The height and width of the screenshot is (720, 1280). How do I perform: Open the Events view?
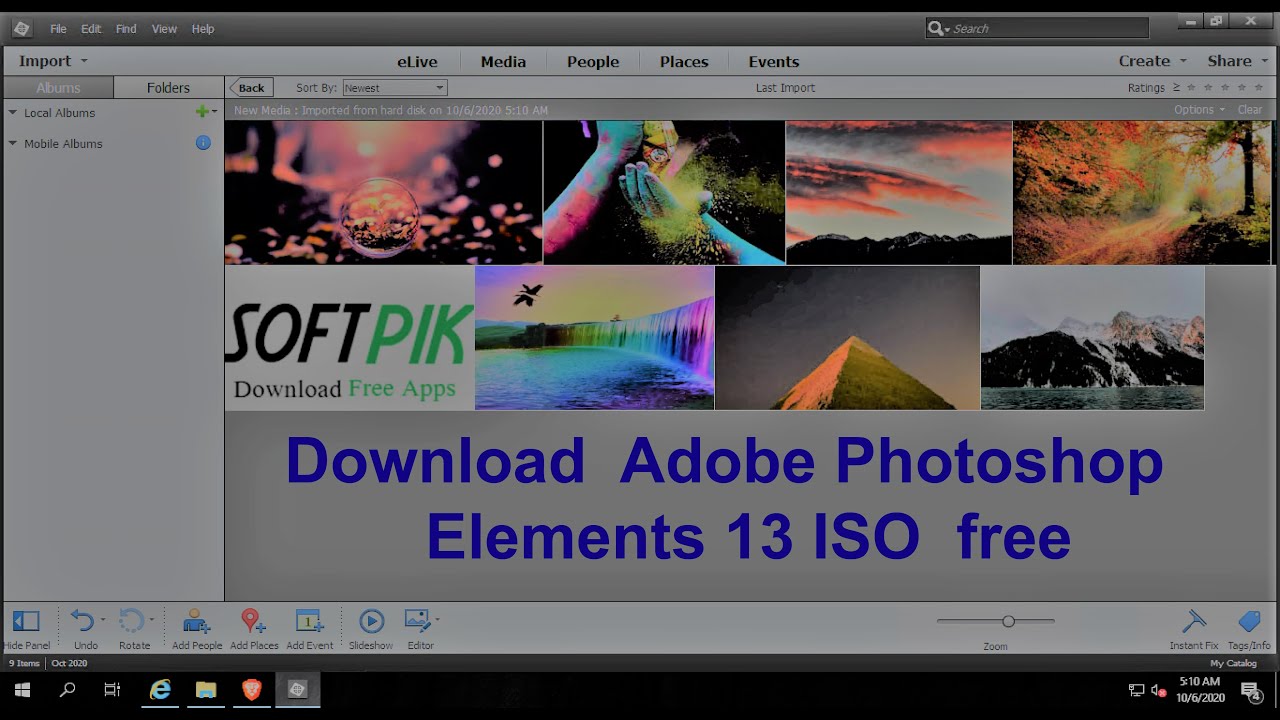774,62
